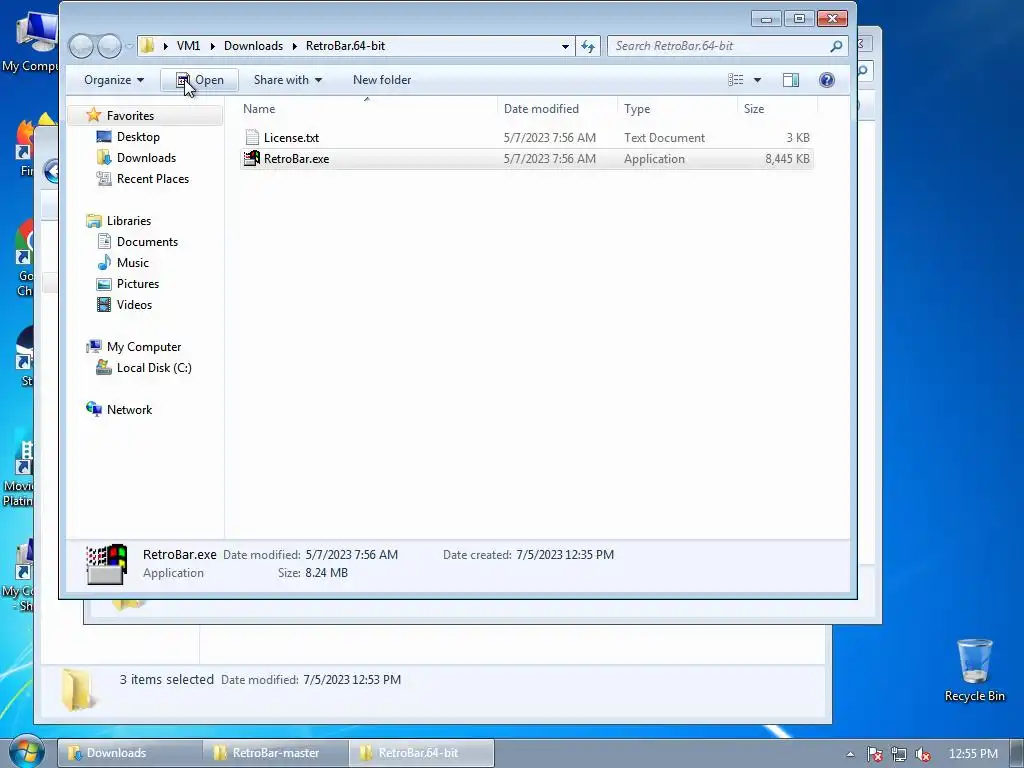
Task: Click the 12:55 PM taskbar clock
Action: (x=973, y=754)
